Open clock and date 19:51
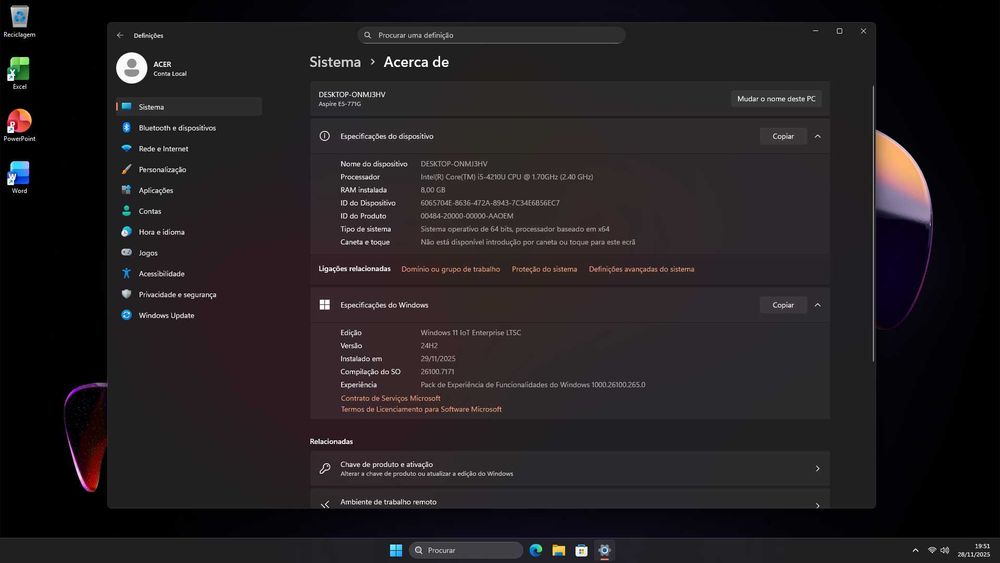Screen dimensions: 1000x563 974,550
